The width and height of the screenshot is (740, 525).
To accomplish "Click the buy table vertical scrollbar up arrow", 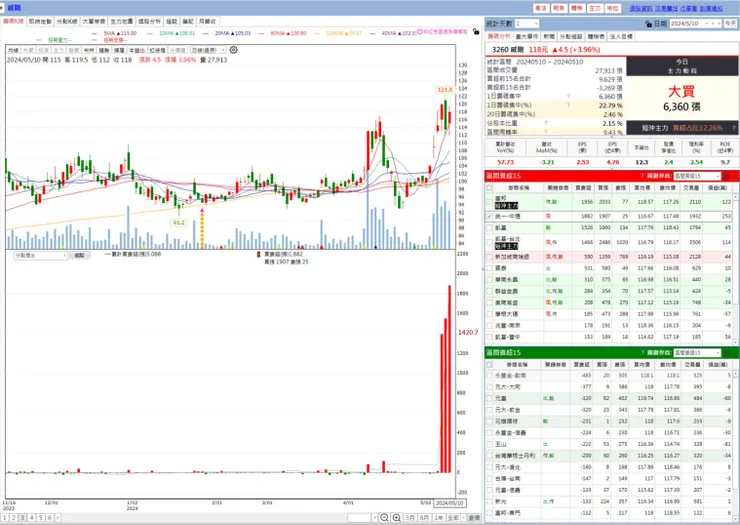I will tap(736, 196).
